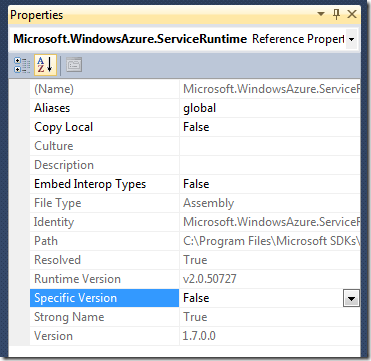This screenshot has width=371, height=361.
Task: Select the Alphabetical sort button
Action: 45,65
